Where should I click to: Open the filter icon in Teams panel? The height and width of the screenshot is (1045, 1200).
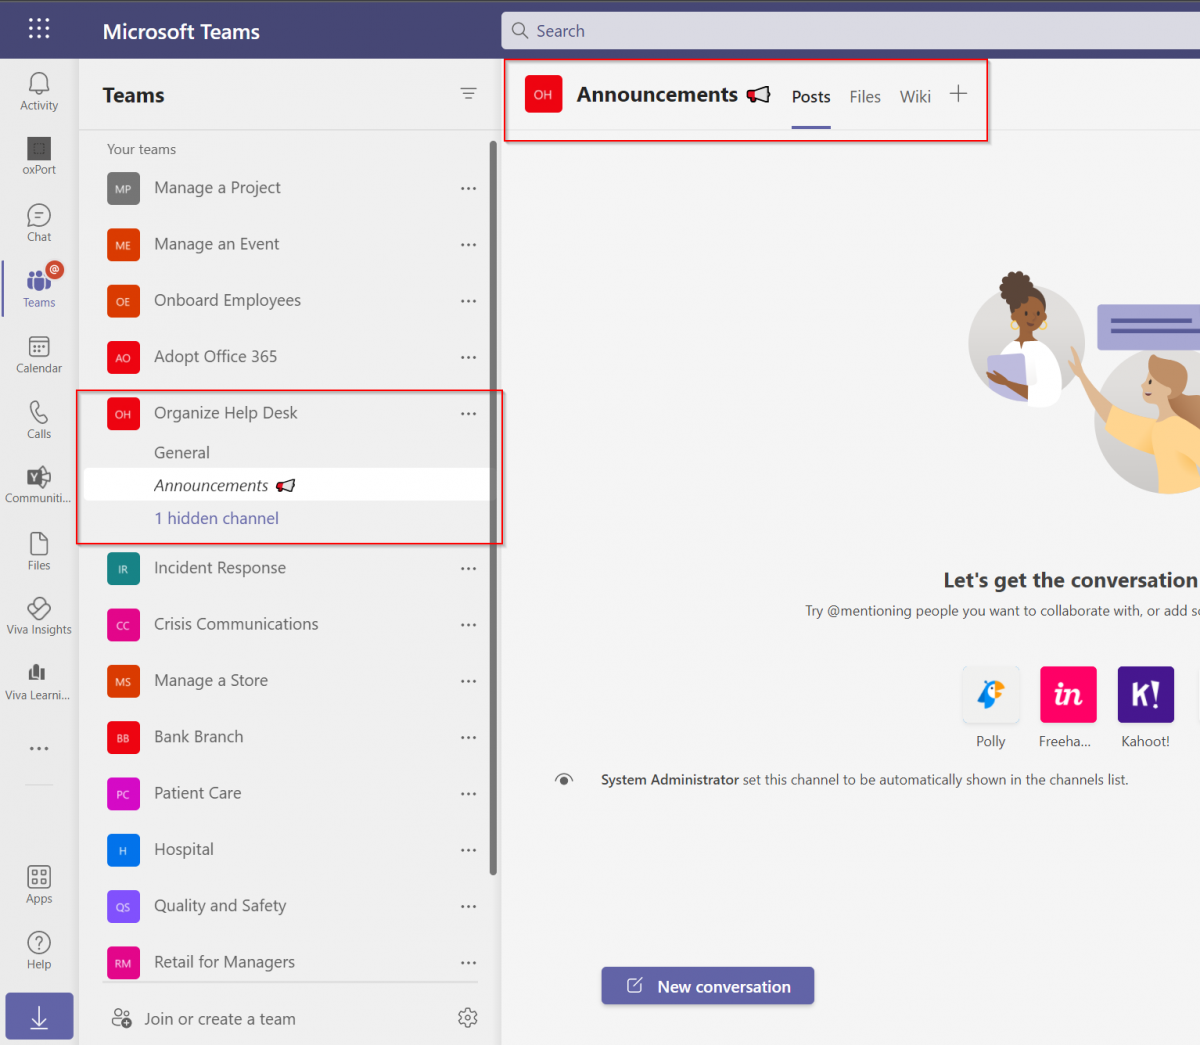click(x=468, y=93)
